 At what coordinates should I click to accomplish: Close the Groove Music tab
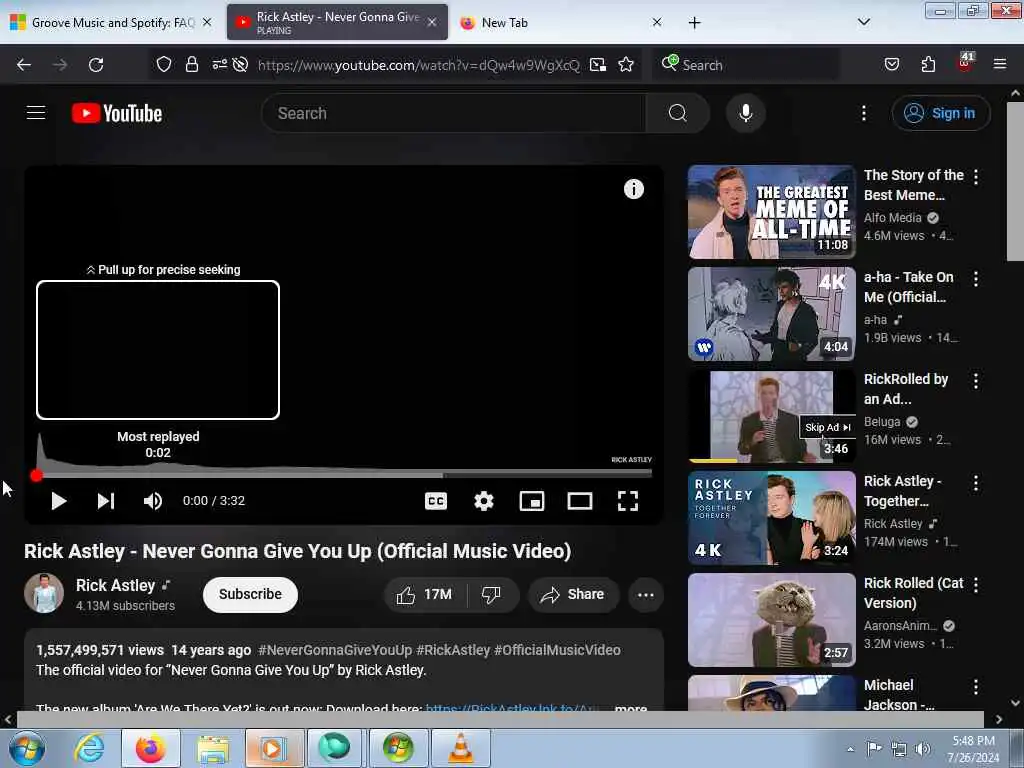click(207, 22)
